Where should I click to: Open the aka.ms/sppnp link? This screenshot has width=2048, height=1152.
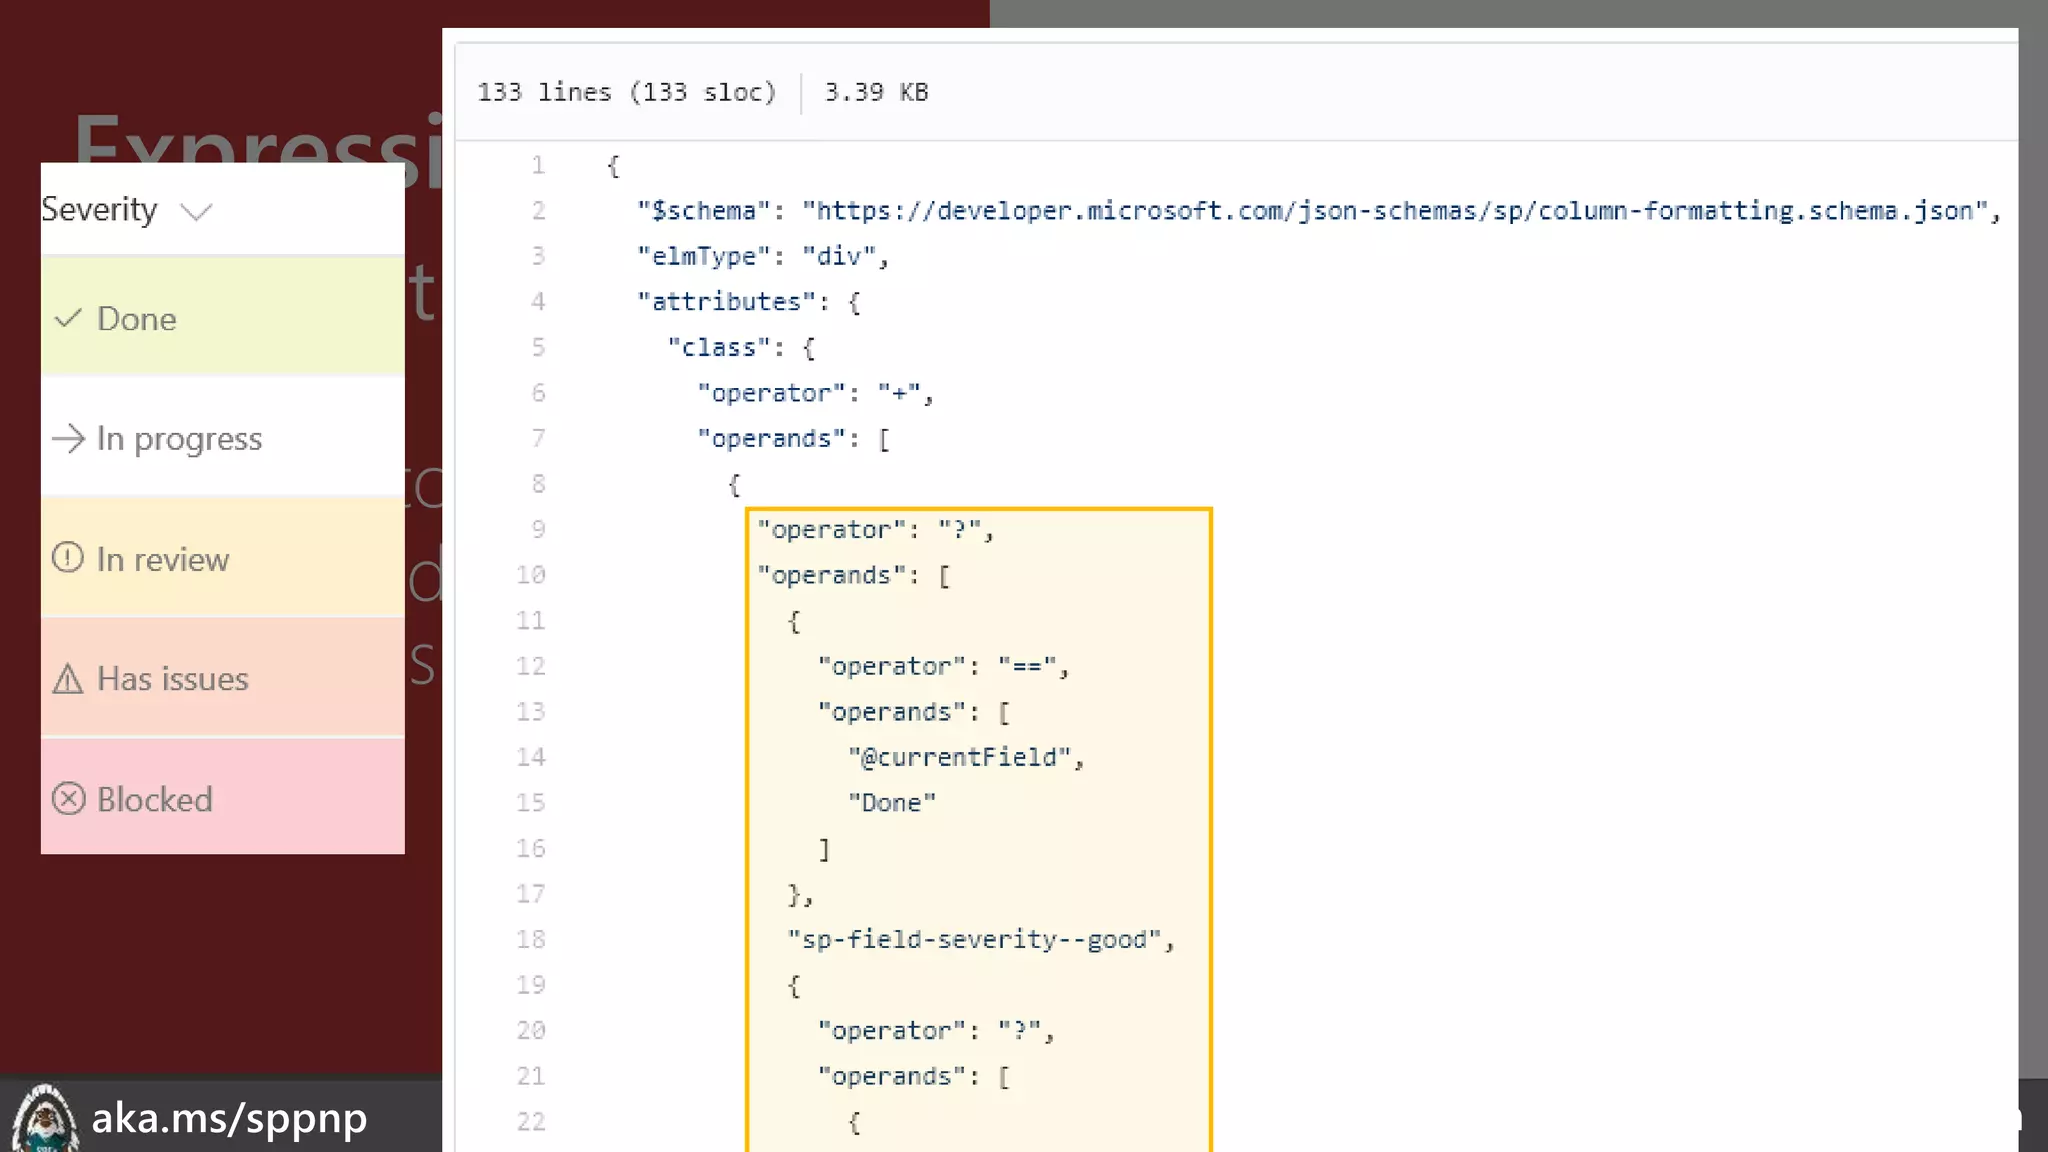229,1118
